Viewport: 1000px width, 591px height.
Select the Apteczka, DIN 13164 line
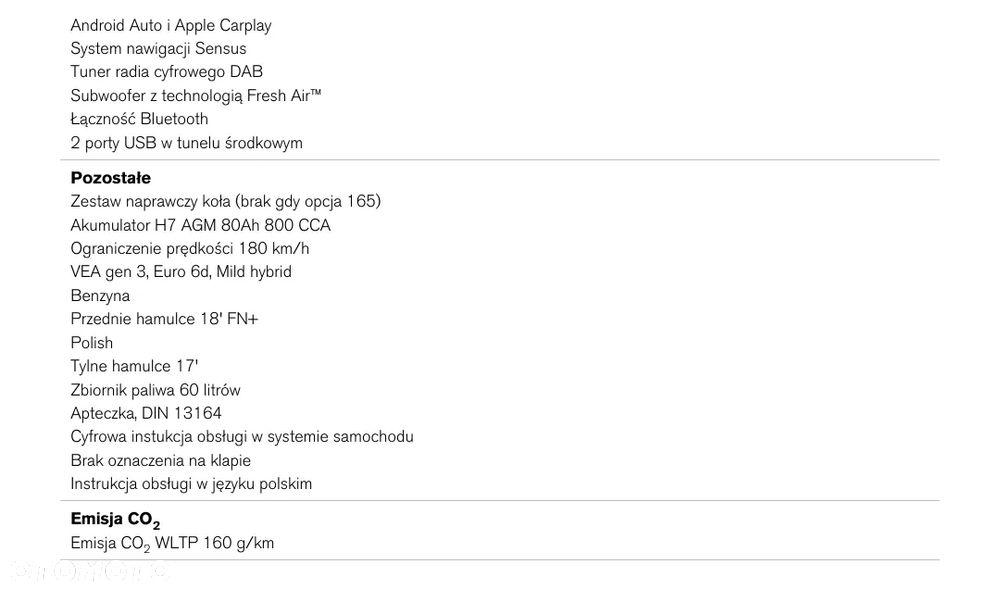tap(146, 413)
